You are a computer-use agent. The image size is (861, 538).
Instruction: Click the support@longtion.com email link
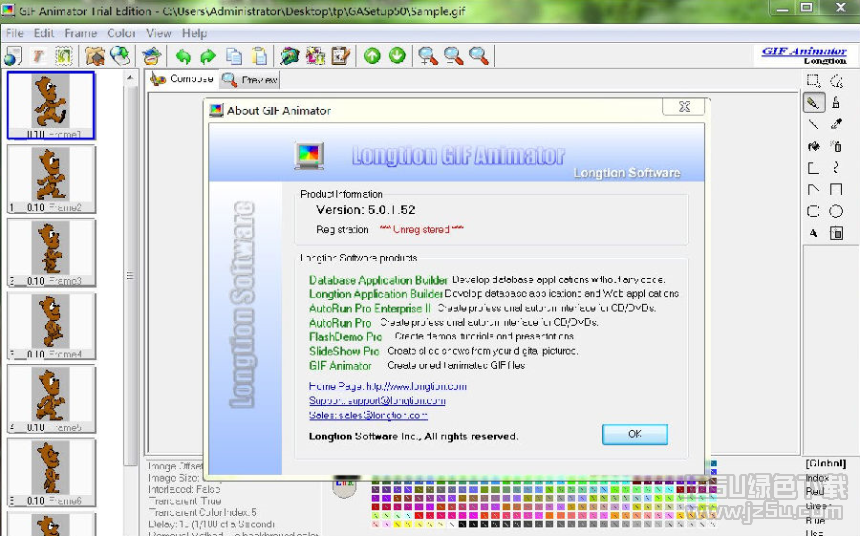[377, 401]
